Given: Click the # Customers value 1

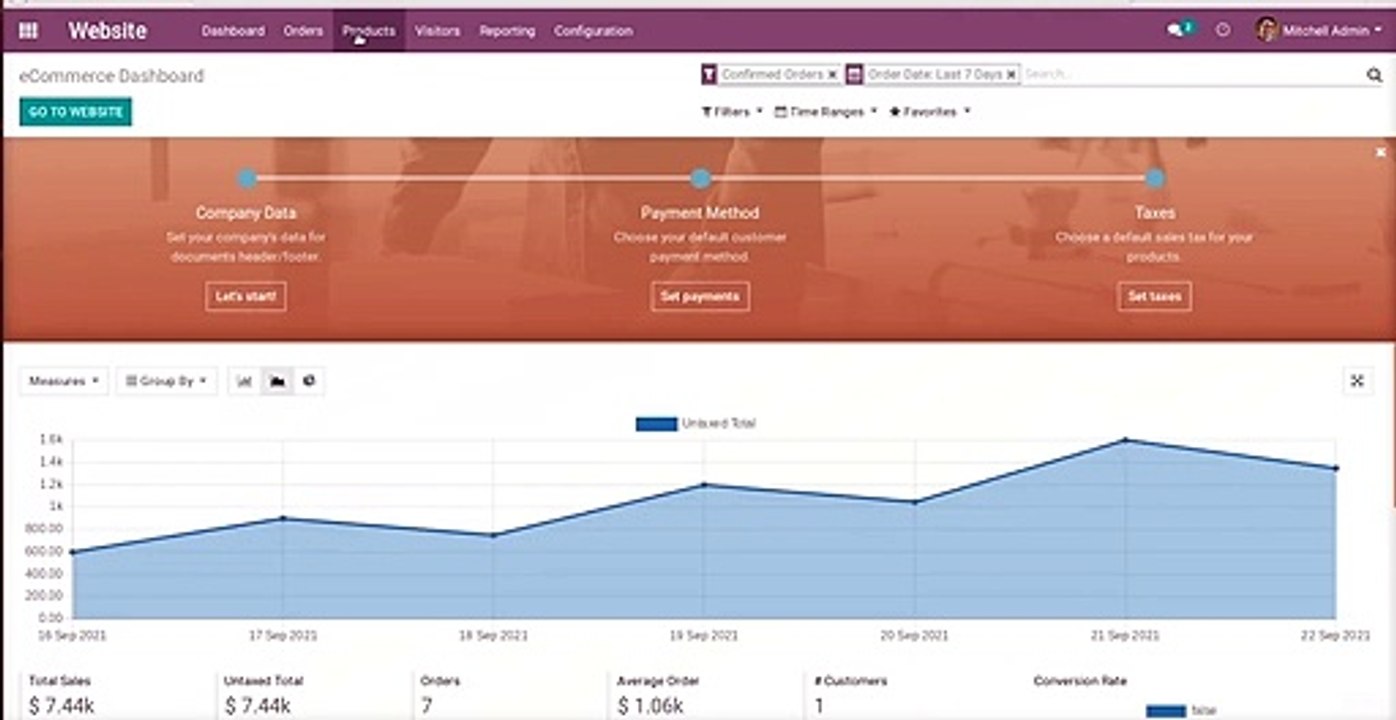Looking at the screenshot, I should 819,706.
